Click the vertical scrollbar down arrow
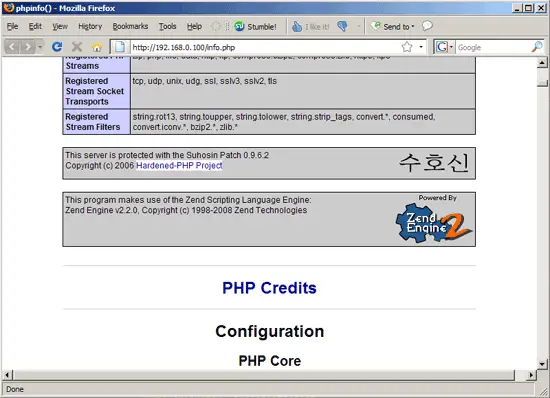550x398 pixels. pos(542,364)
